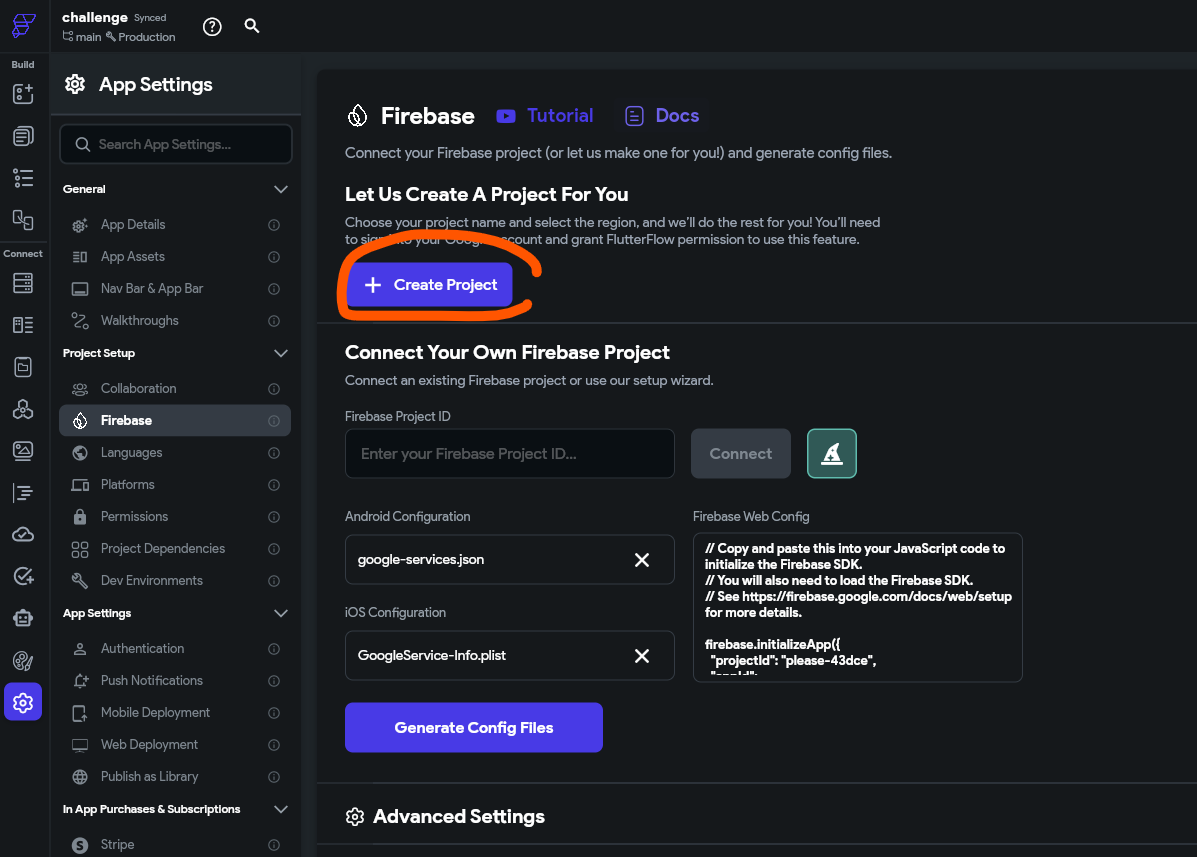
Task: Open the API calls icon in the left rail
Action: coord(23,409)
